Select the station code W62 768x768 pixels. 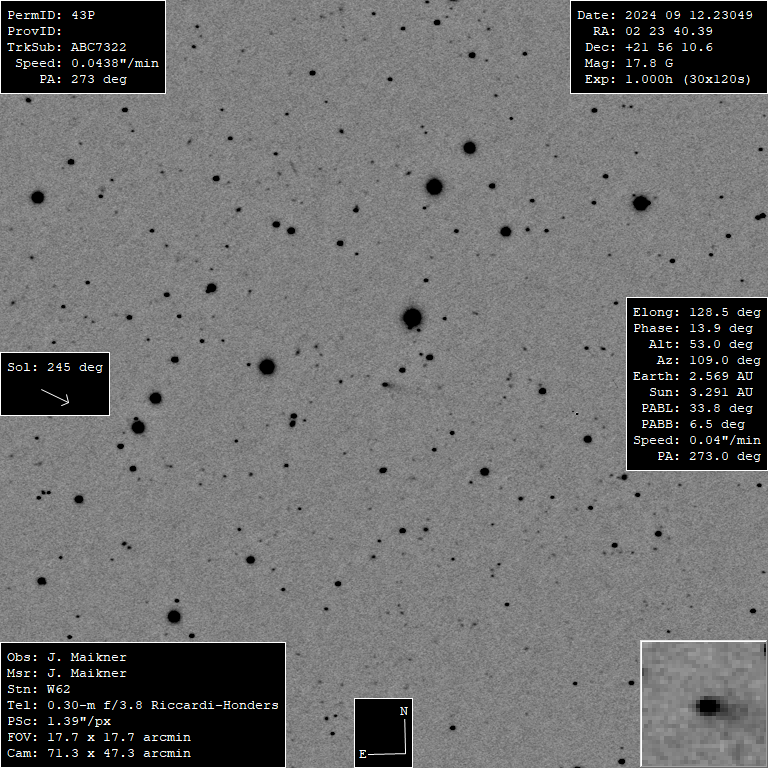pyautogui.click(x=58, y=689)
